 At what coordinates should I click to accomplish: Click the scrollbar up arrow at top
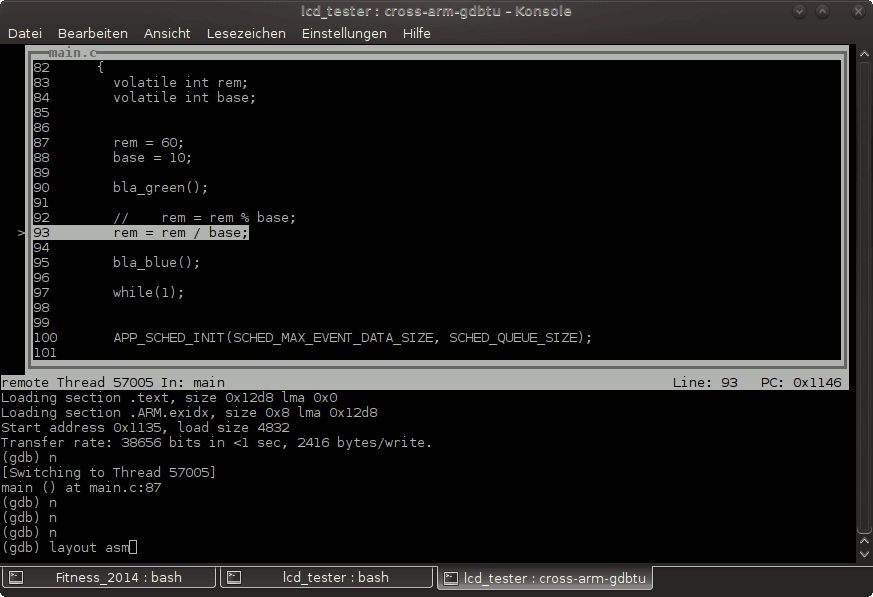(x=864, y=54)
